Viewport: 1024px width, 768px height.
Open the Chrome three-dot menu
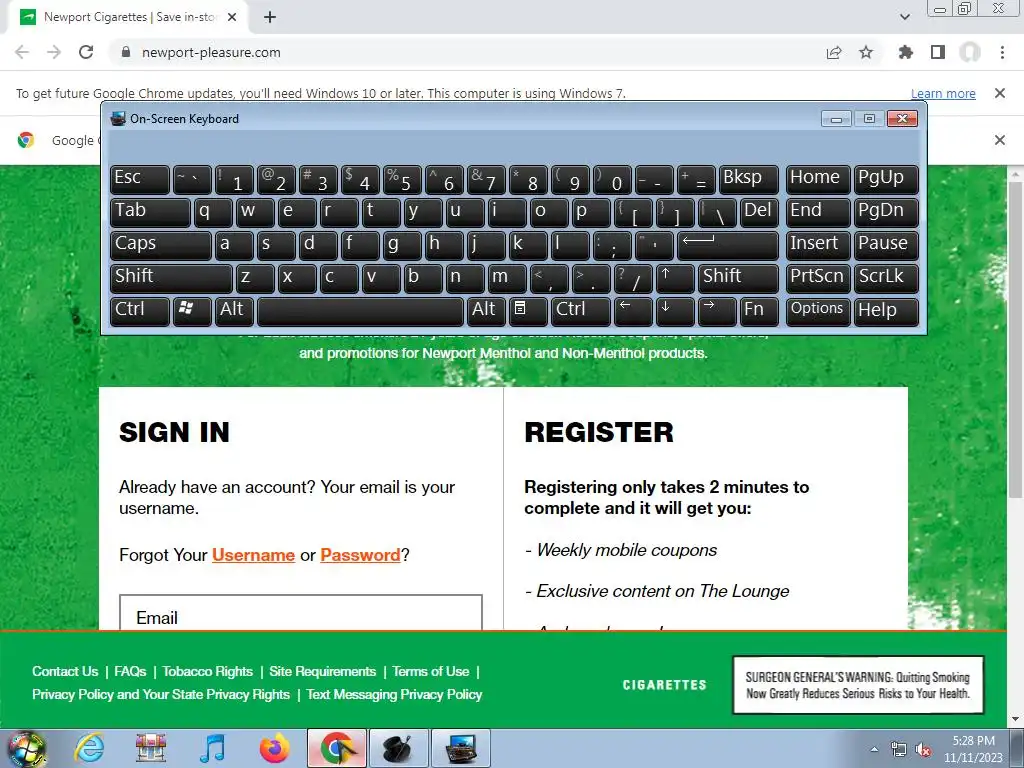tap(1002, 52)
